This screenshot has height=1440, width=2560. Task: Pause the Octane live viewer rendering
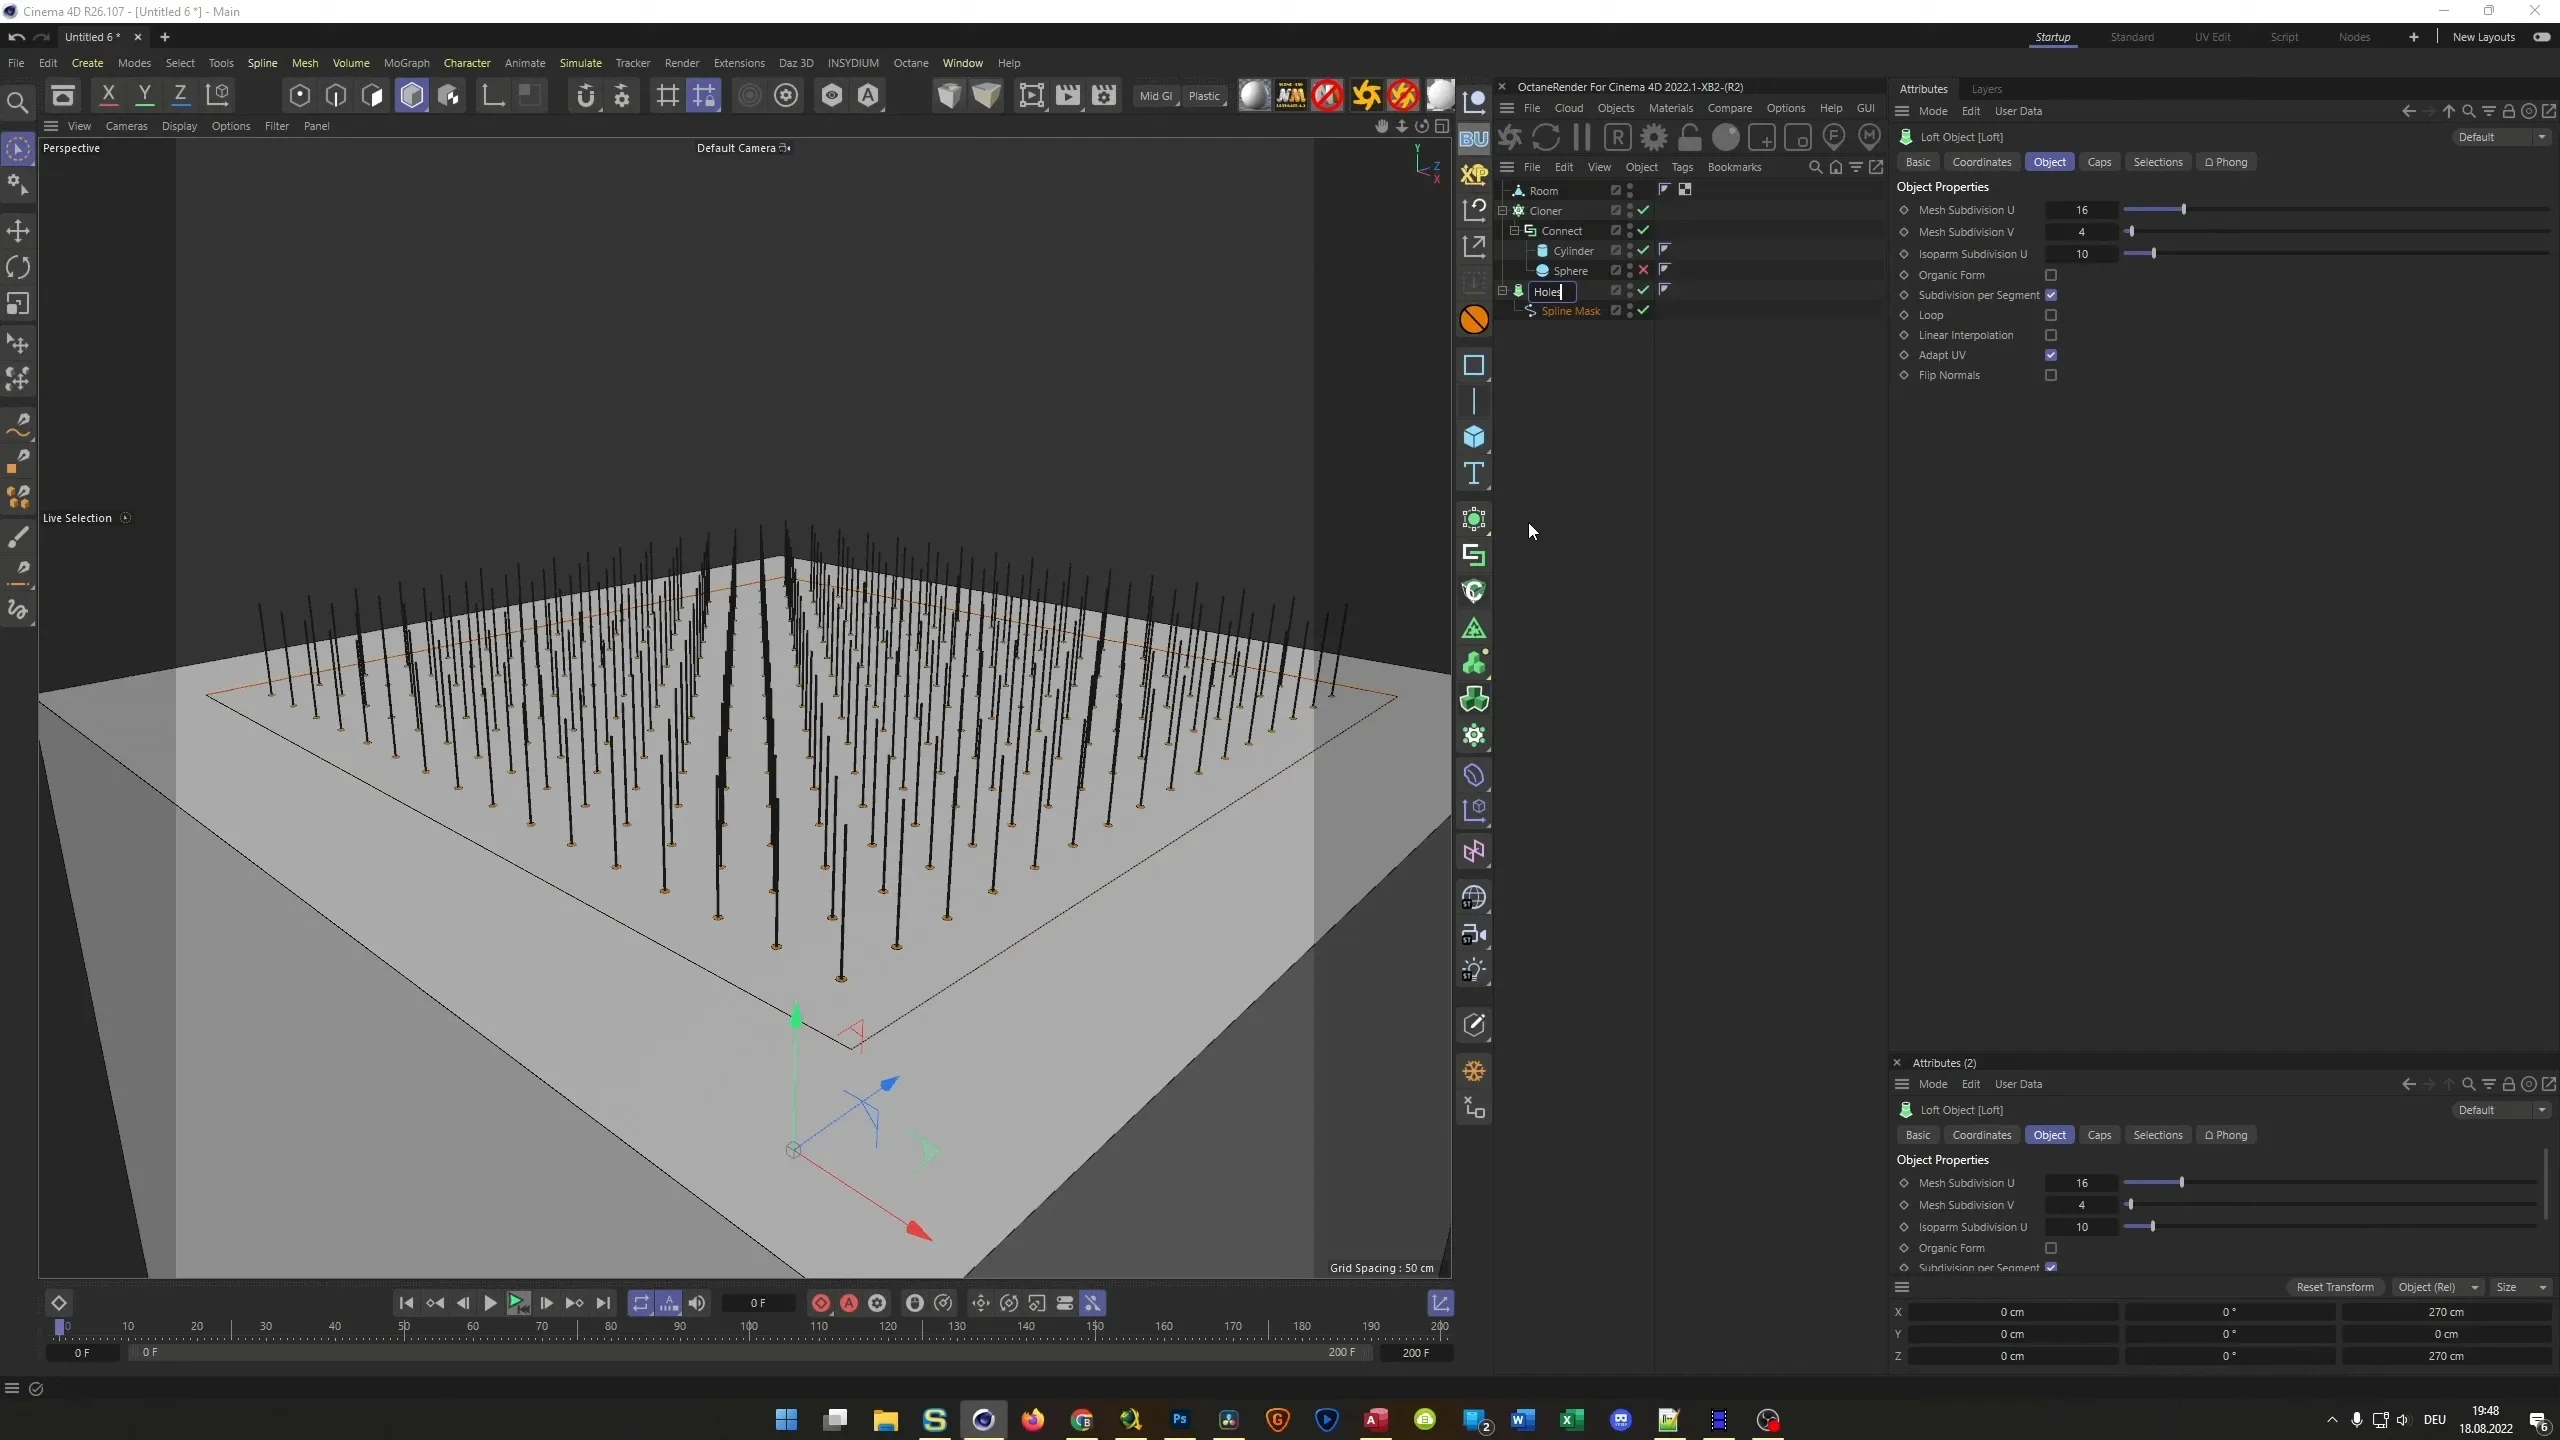[x=1583, y=137]
